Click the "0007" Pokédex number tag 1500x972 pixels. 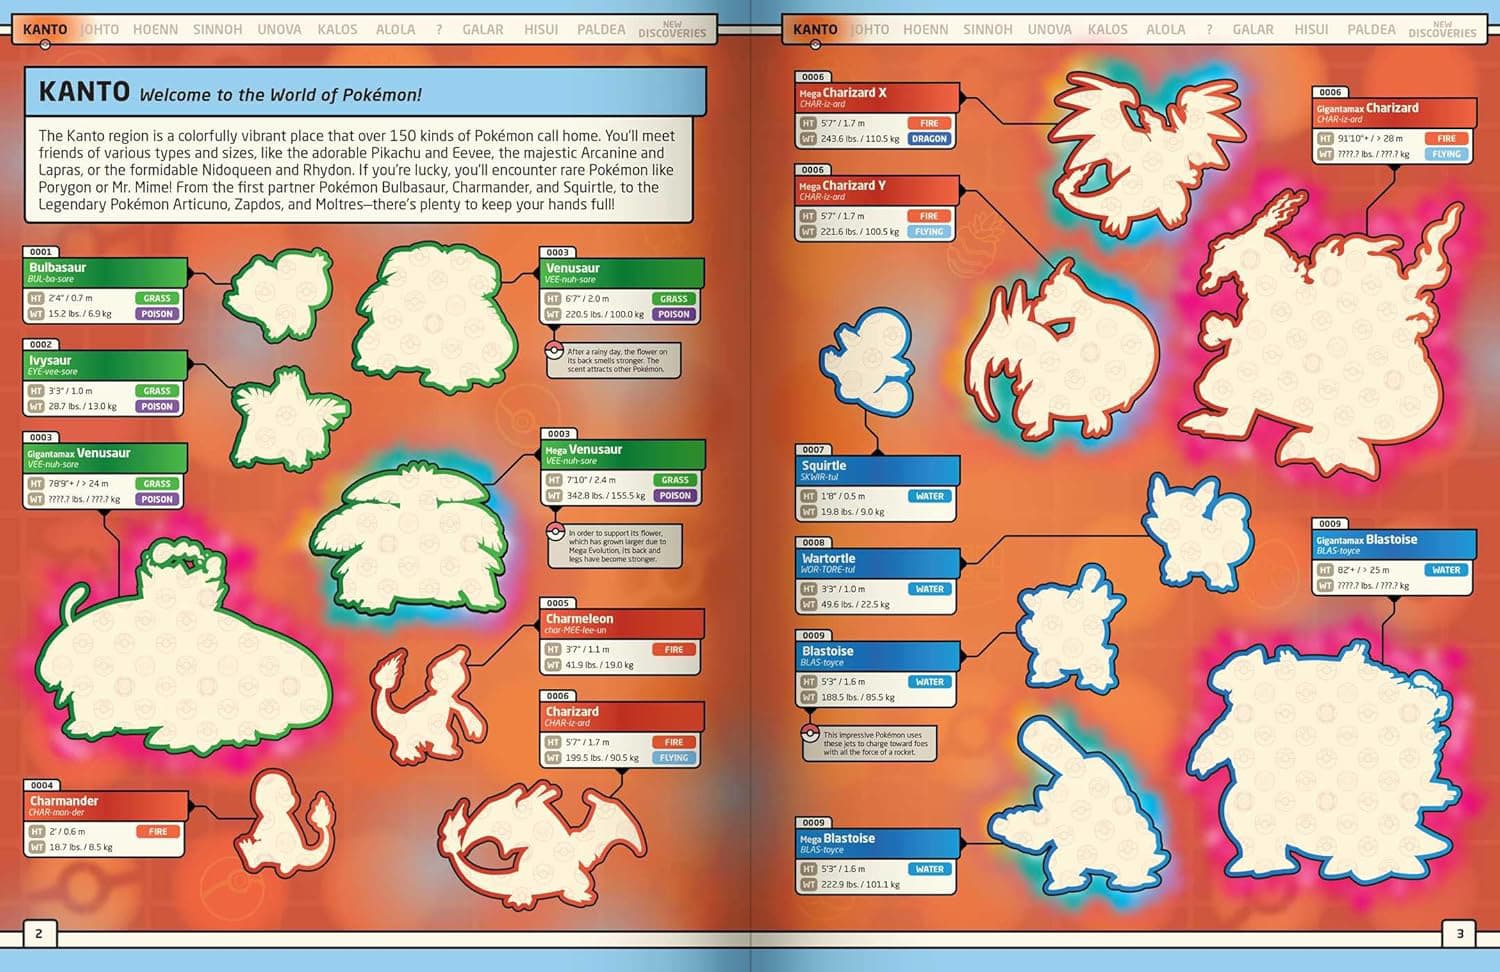coord(813,450)
